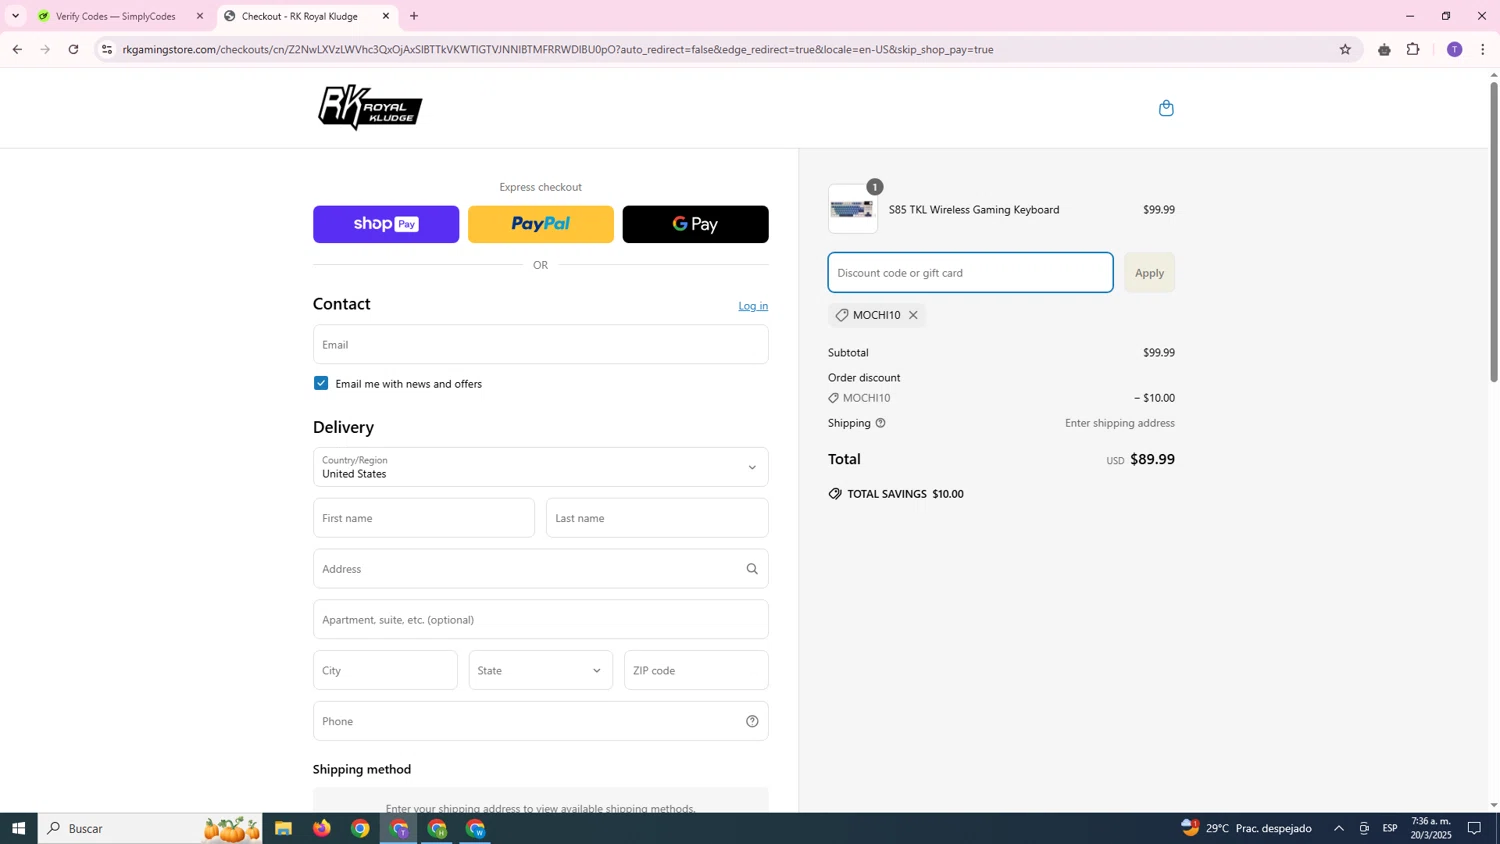The image size is (1500, 844).
Task: Pay with Shop Pay express checkout
Action: click(x=386, y=224)
